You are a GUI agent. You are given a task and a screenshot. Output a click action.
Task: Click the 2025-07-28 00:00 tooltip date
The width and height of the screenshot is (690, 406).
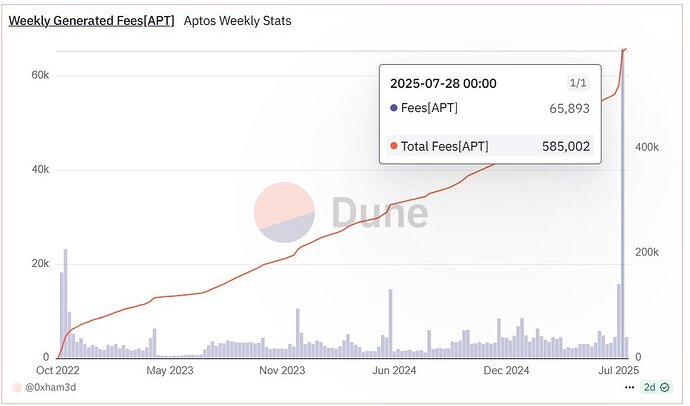point(443,83)
